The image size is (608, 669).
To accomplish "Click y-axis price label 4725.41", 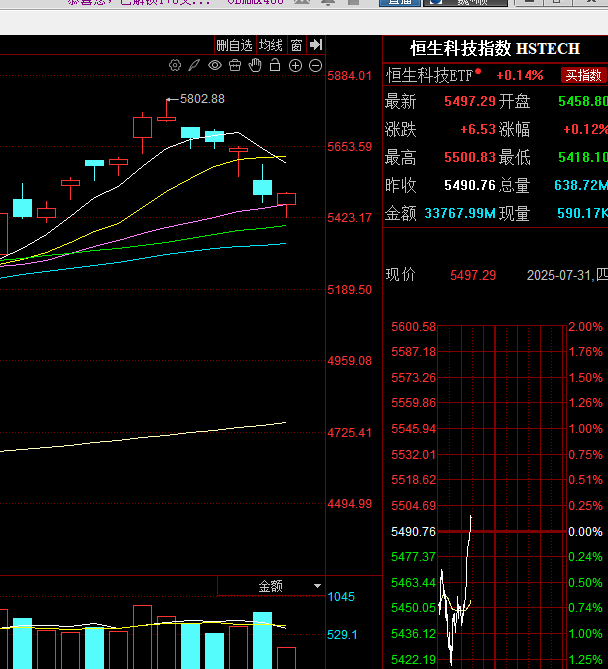I will point(349,433).
